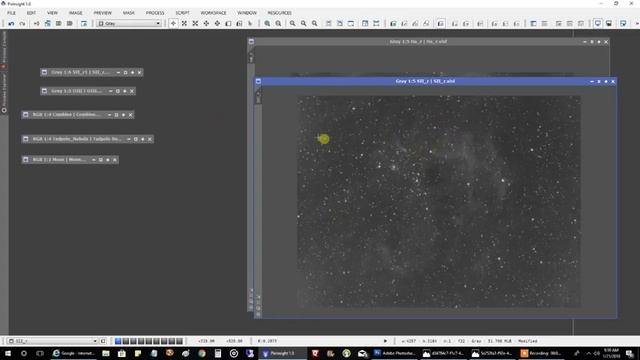Image resolution: width=640 pixels, height=360 pixels.
Task: Click the 'Modified' status bar text
Action: (x=528, y=341)
